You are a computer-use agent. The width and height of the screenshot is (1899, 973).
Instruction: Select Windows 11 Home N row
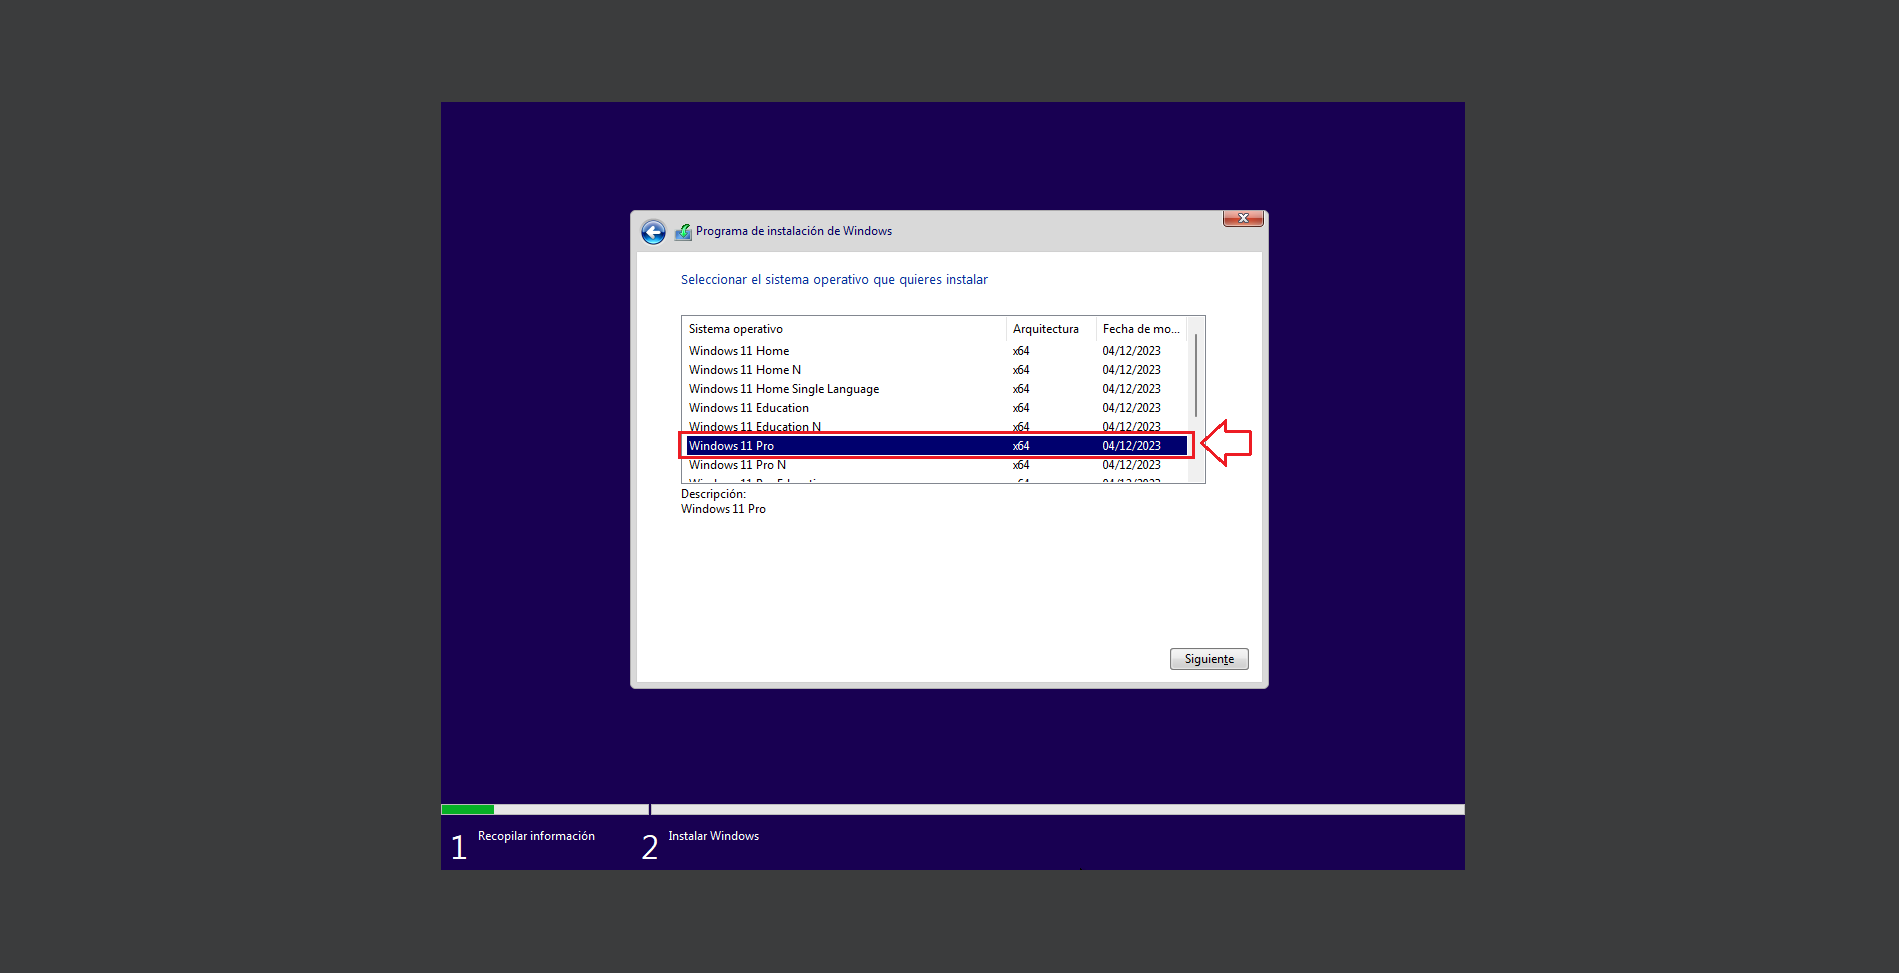point(936,370)
